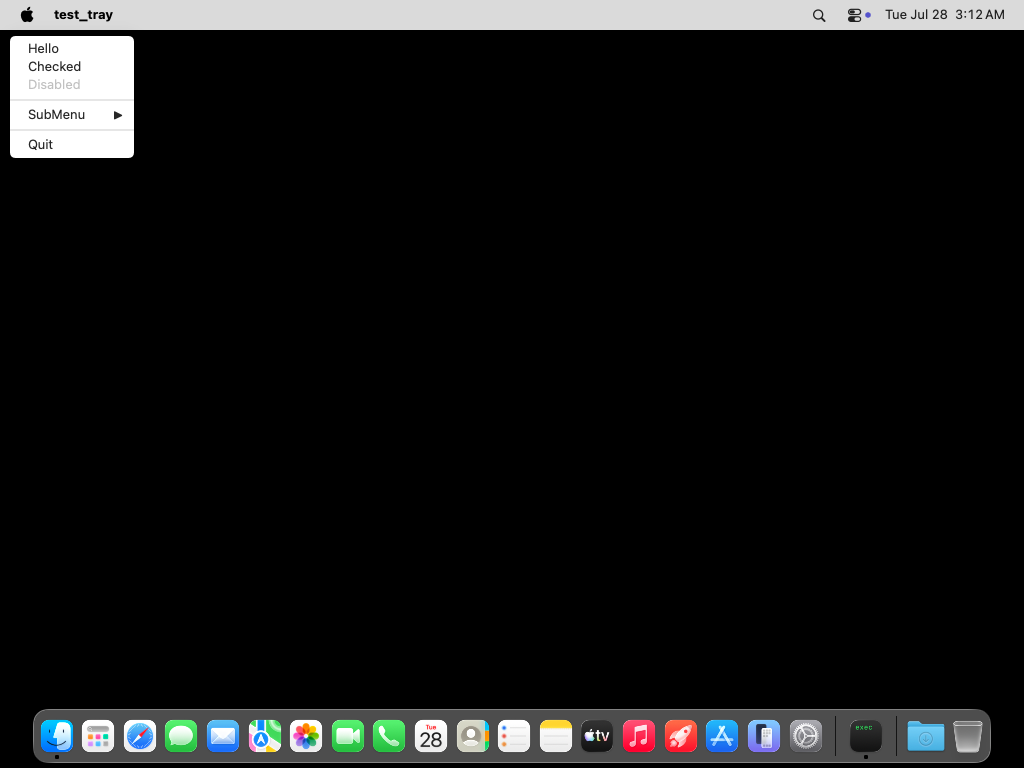Expand the SubMenu entry
Viewport: 1024px width, 768px height.
click(72, 115)
